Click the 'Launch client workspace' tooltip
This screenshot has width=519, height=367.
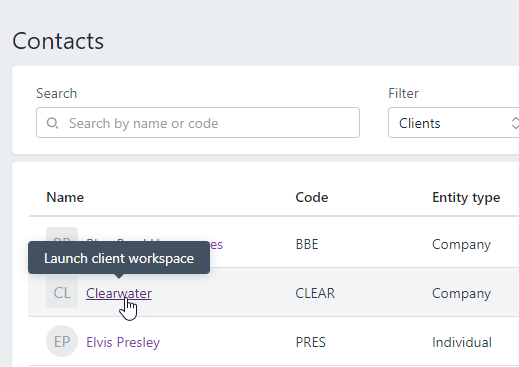(x=119, y=258)
